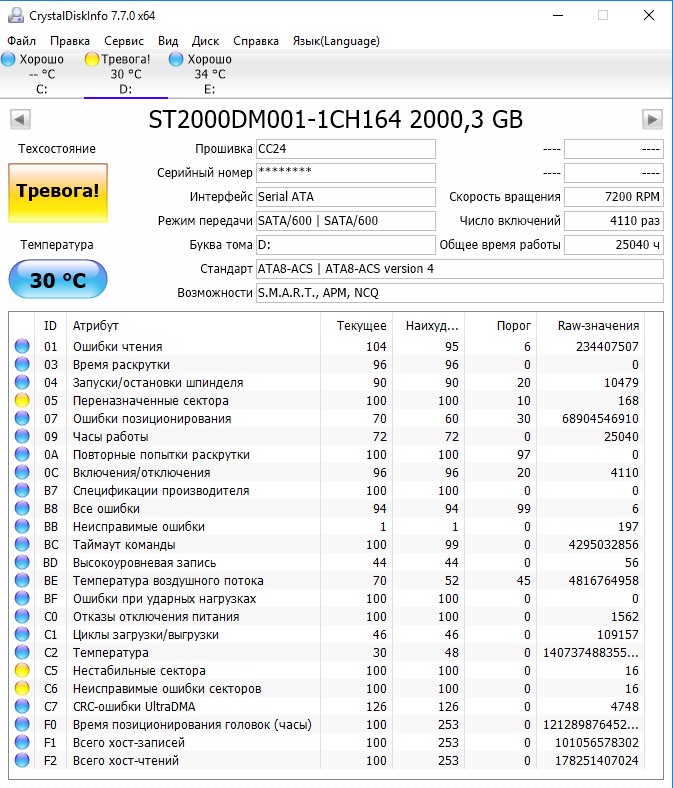Click the 7200 RPM rotation speed field
673x788 pixels.
(x=614, y=197)
